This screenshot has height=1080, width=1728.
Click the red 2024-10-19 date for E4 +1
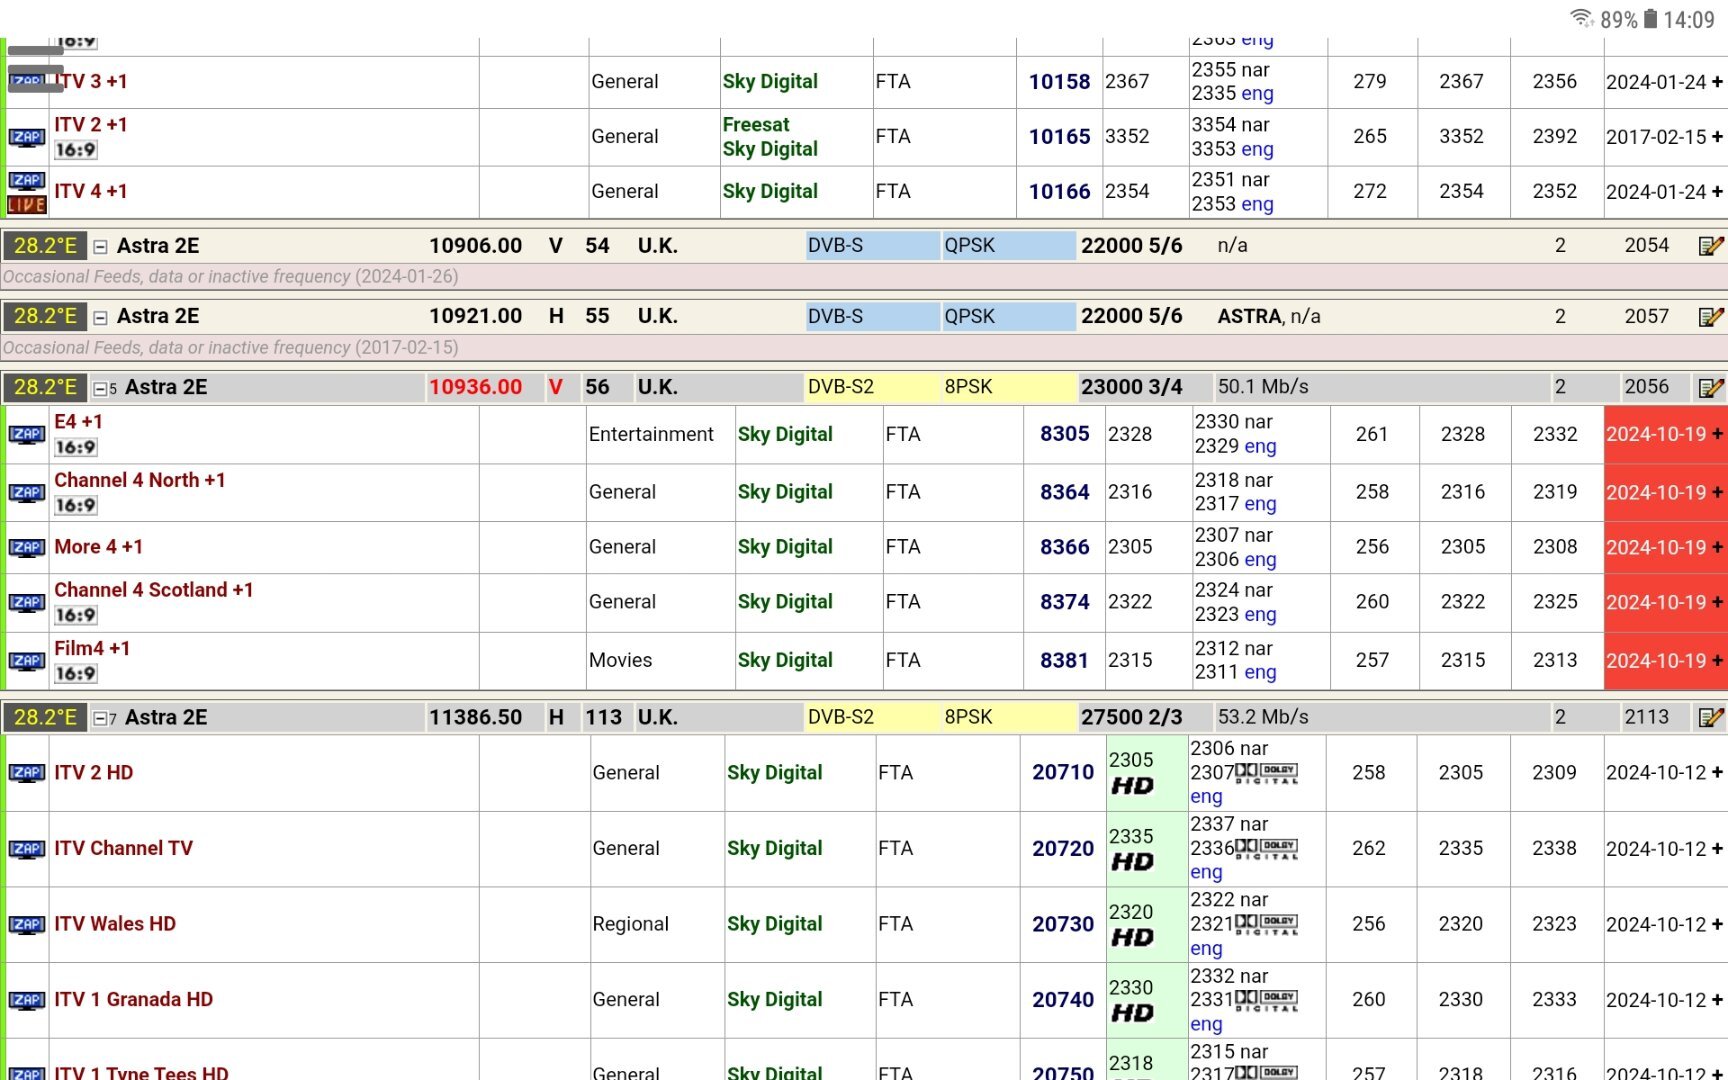1656,435
